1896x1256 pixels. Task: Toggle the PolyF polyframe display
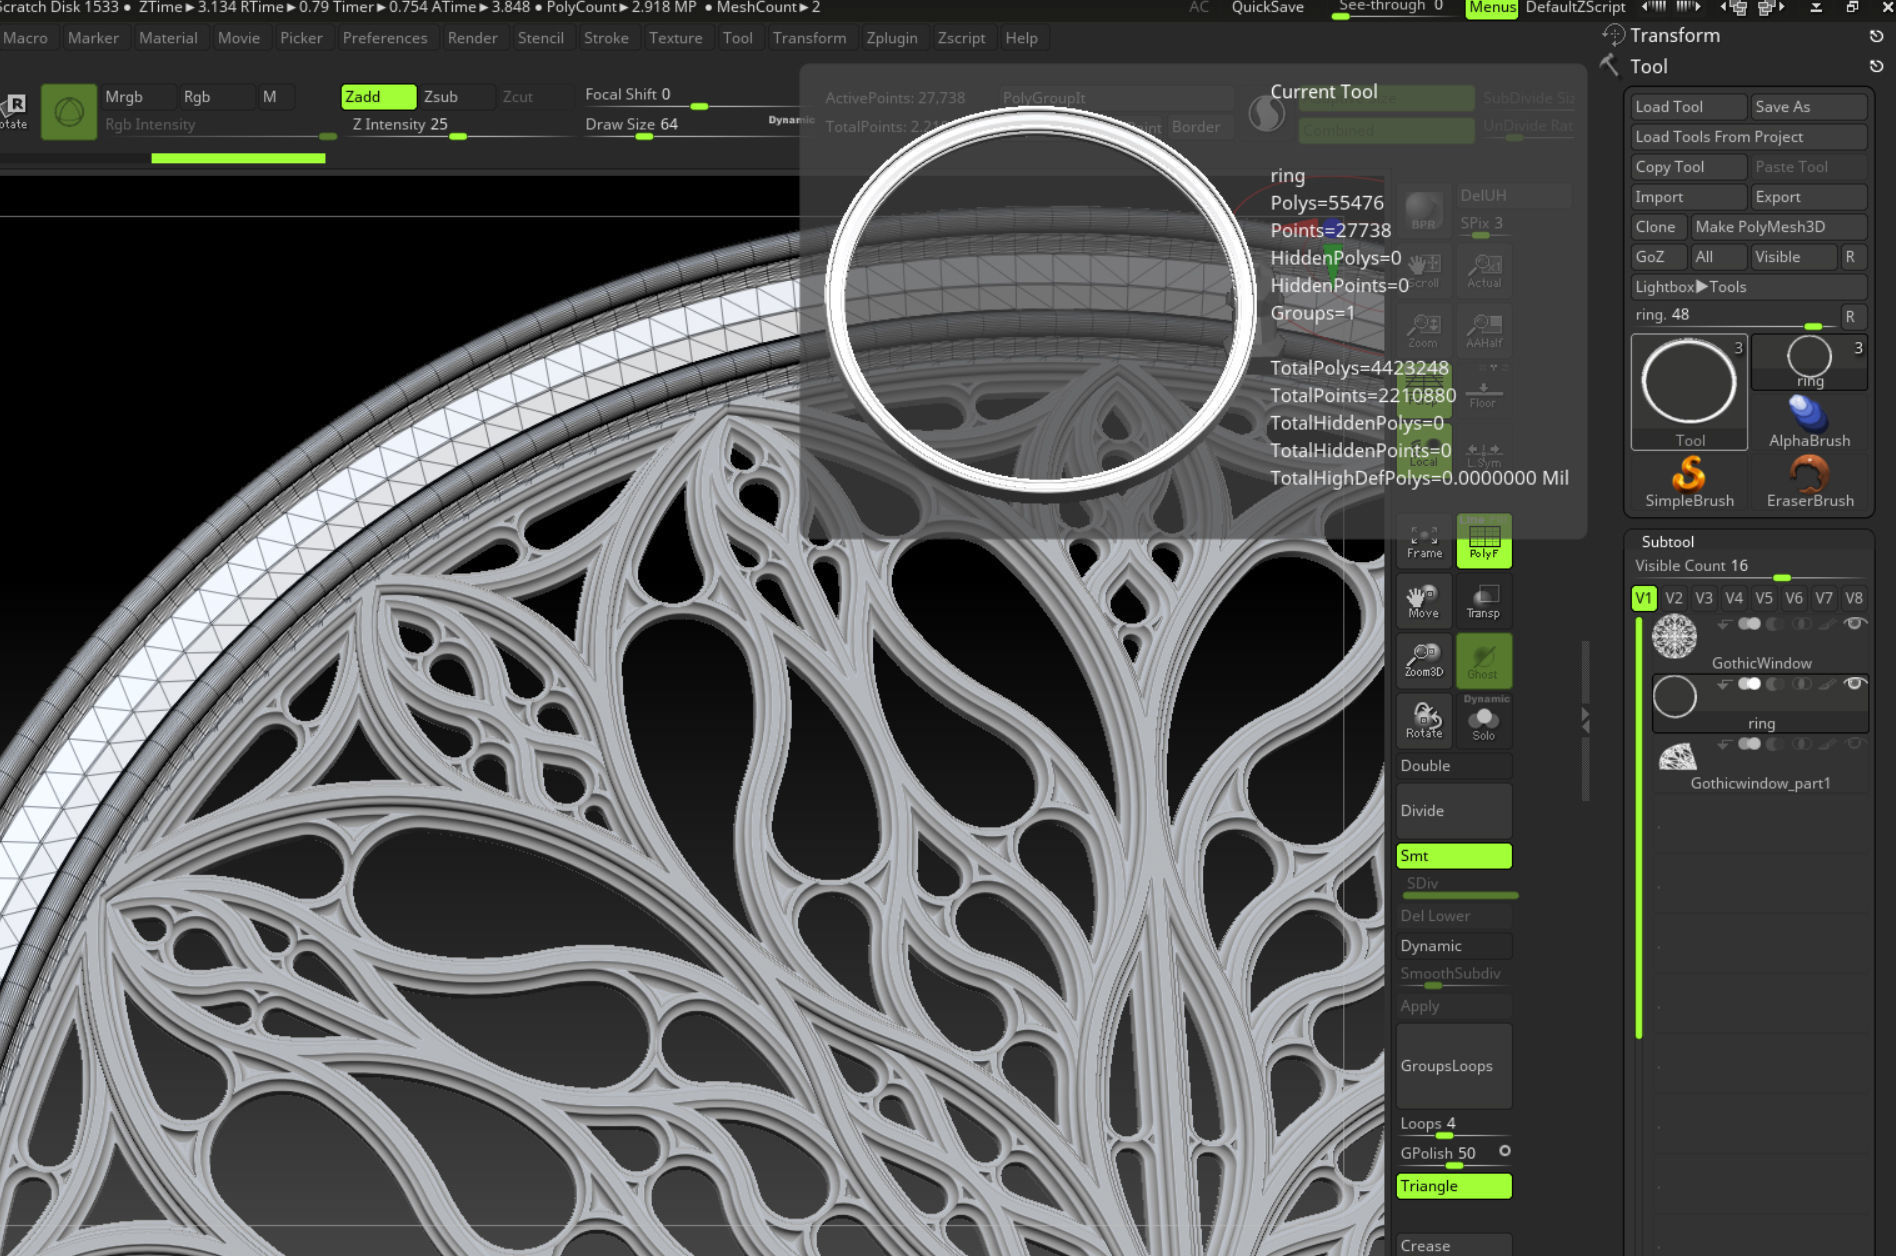pos(1483,541)
